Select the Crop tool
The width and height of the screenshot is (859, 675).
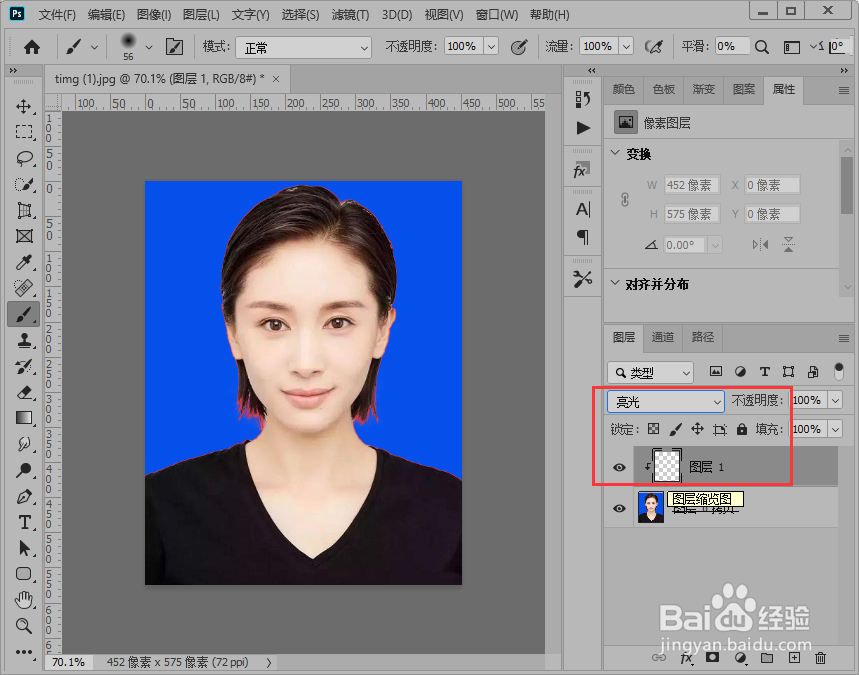click(x=24, y=210)
